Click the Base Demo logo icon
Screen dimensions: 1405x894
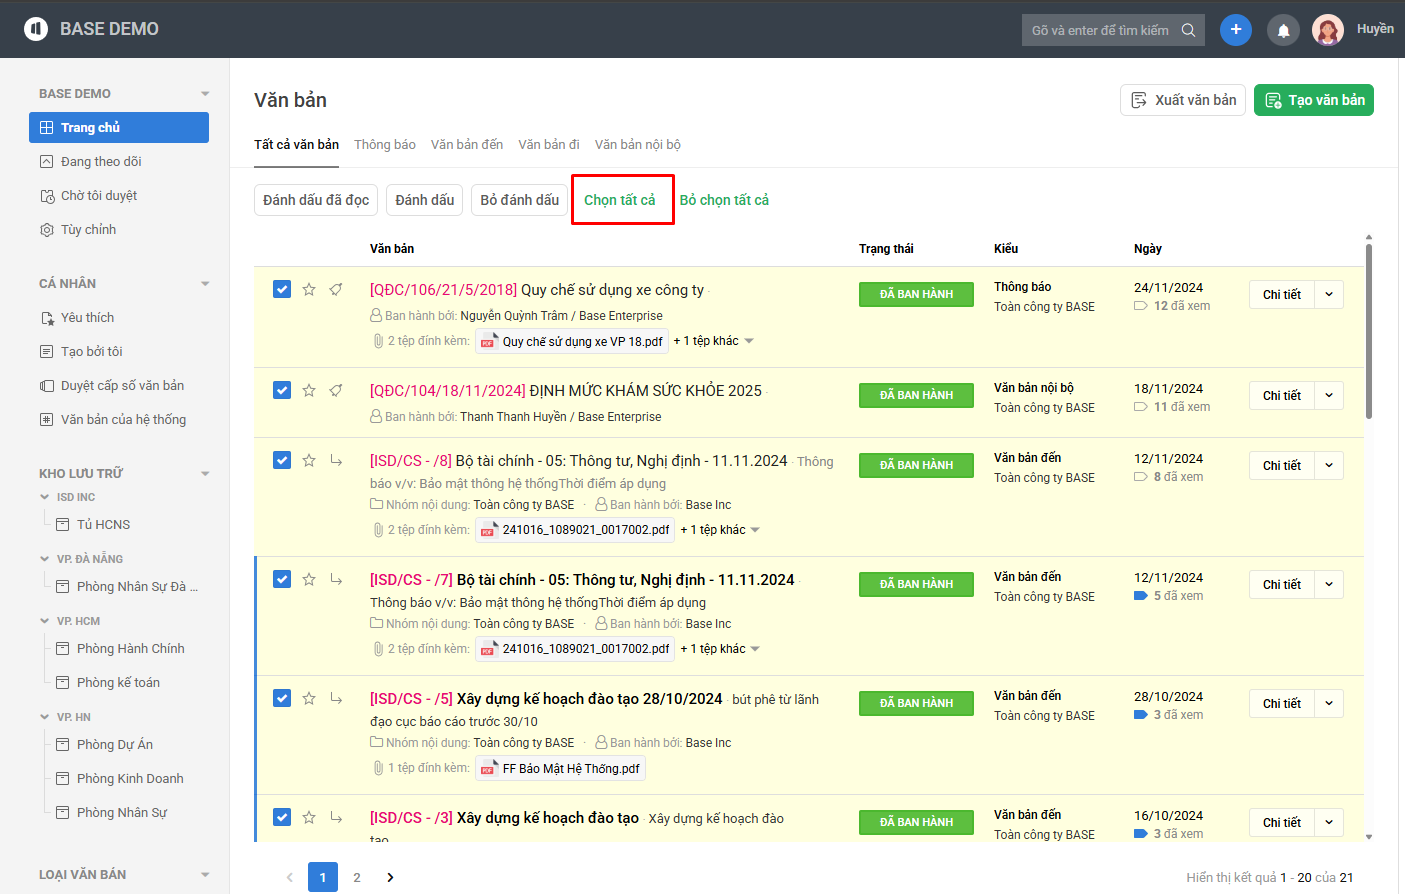(x=36, y=29)
